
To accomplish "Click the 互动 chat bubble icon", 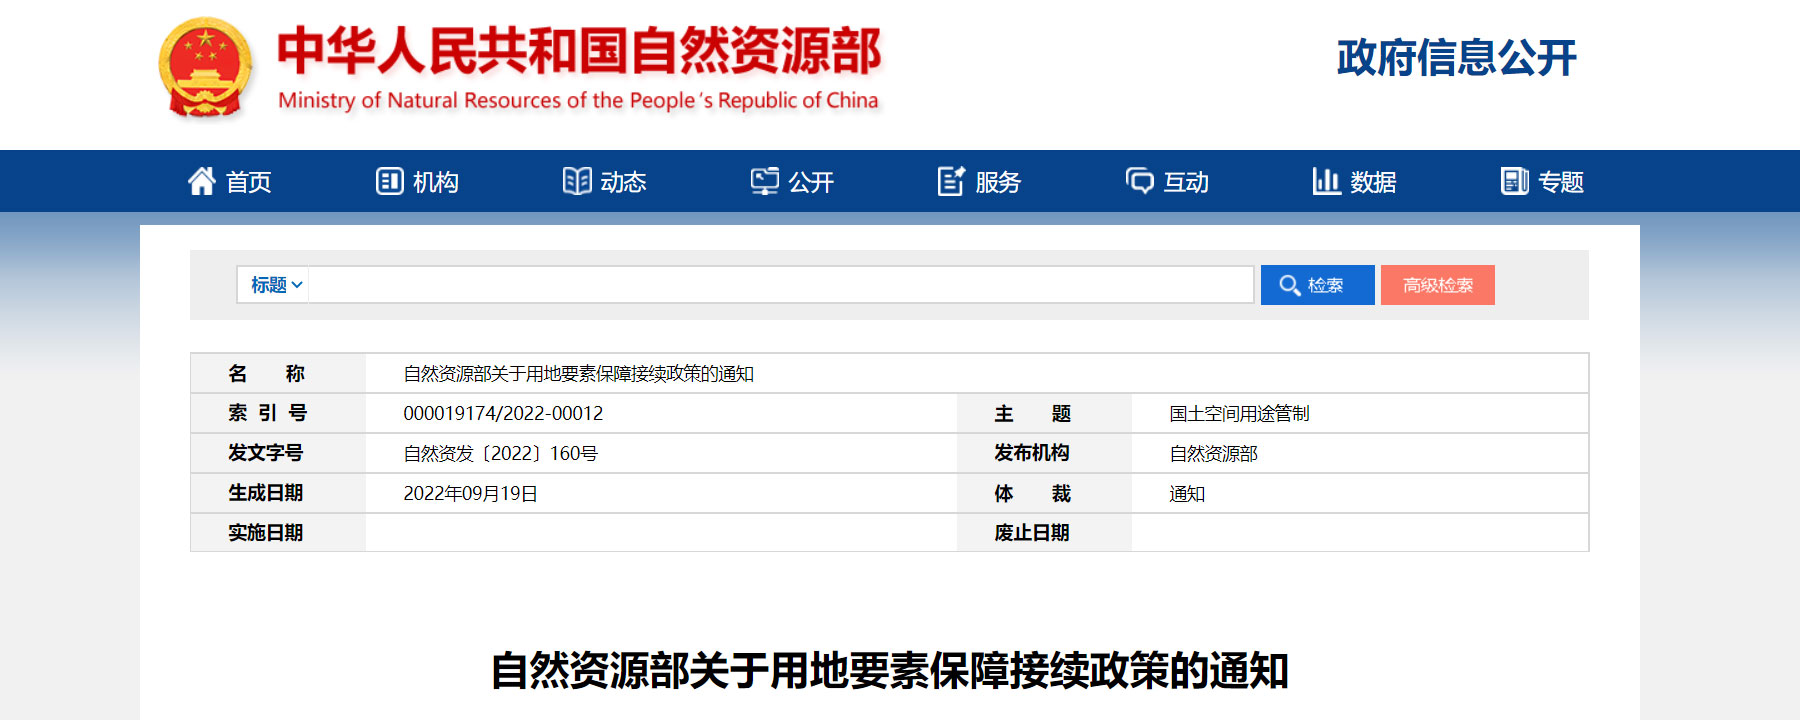I will coord(1140,181).
